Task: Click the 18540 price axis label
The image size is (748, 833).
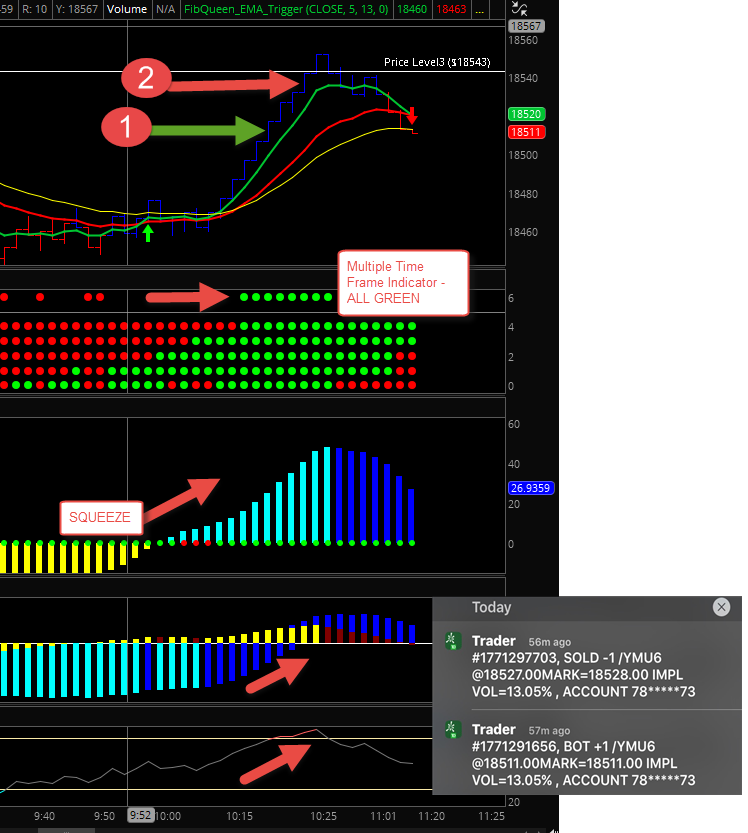Action: (523, 78)
